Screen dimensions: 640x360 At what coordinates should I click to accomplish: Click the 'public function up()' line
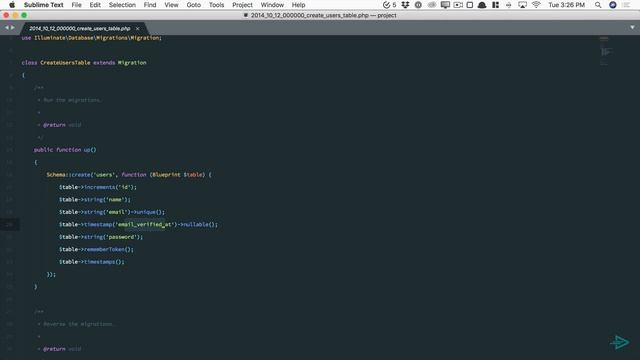(65, 150)
